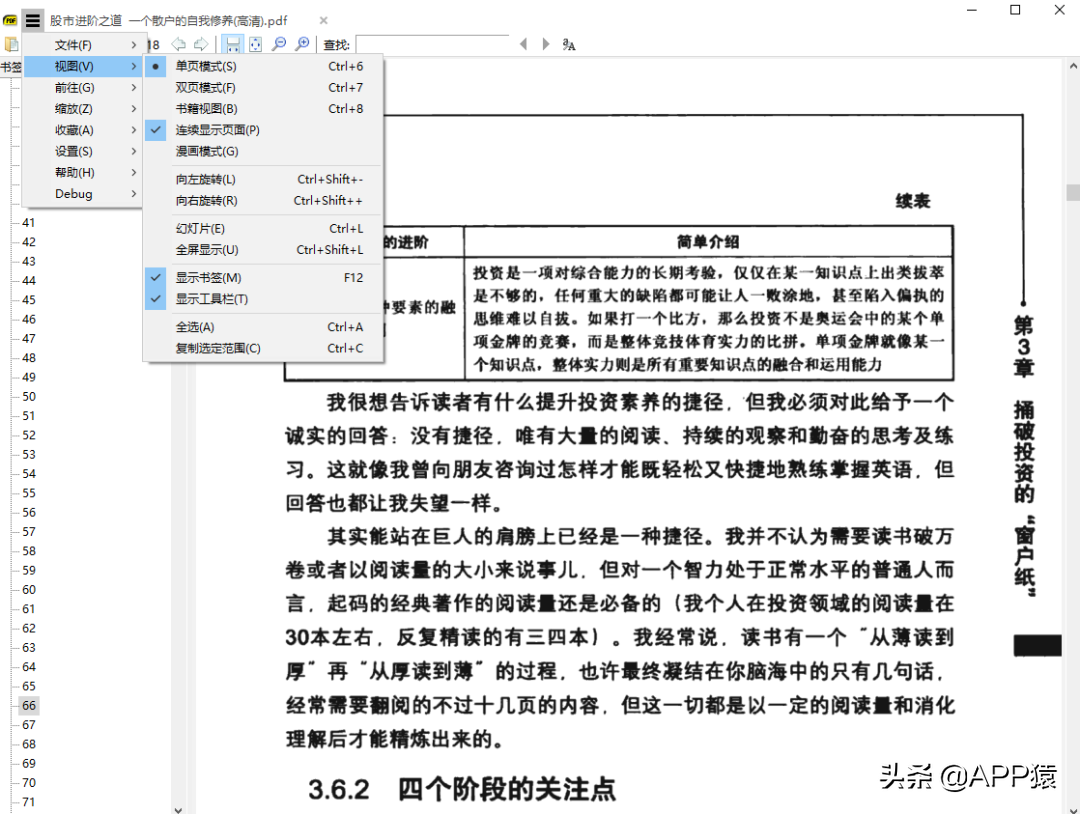
Task: Toggle the case-sensitive search icon beside find arrows
Action: (570, 45)
